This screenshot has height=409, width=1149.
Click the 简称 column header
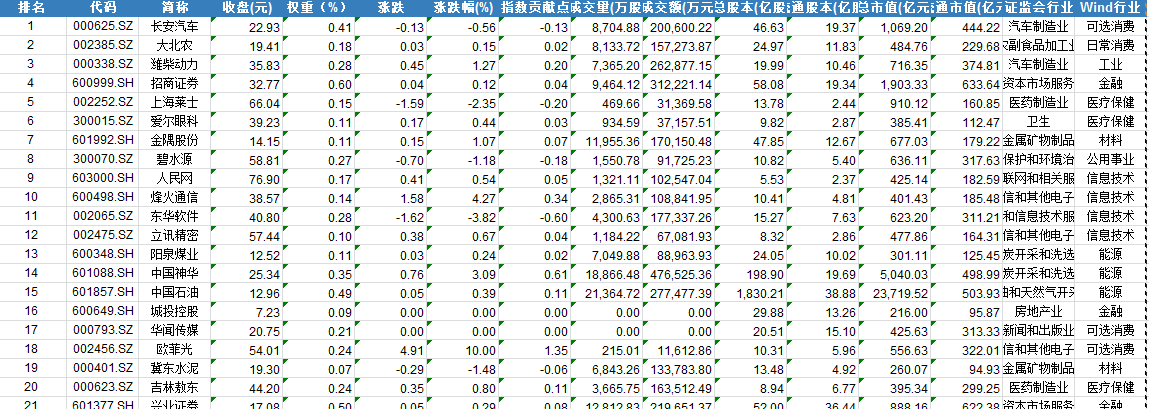(x=174, y=8)
